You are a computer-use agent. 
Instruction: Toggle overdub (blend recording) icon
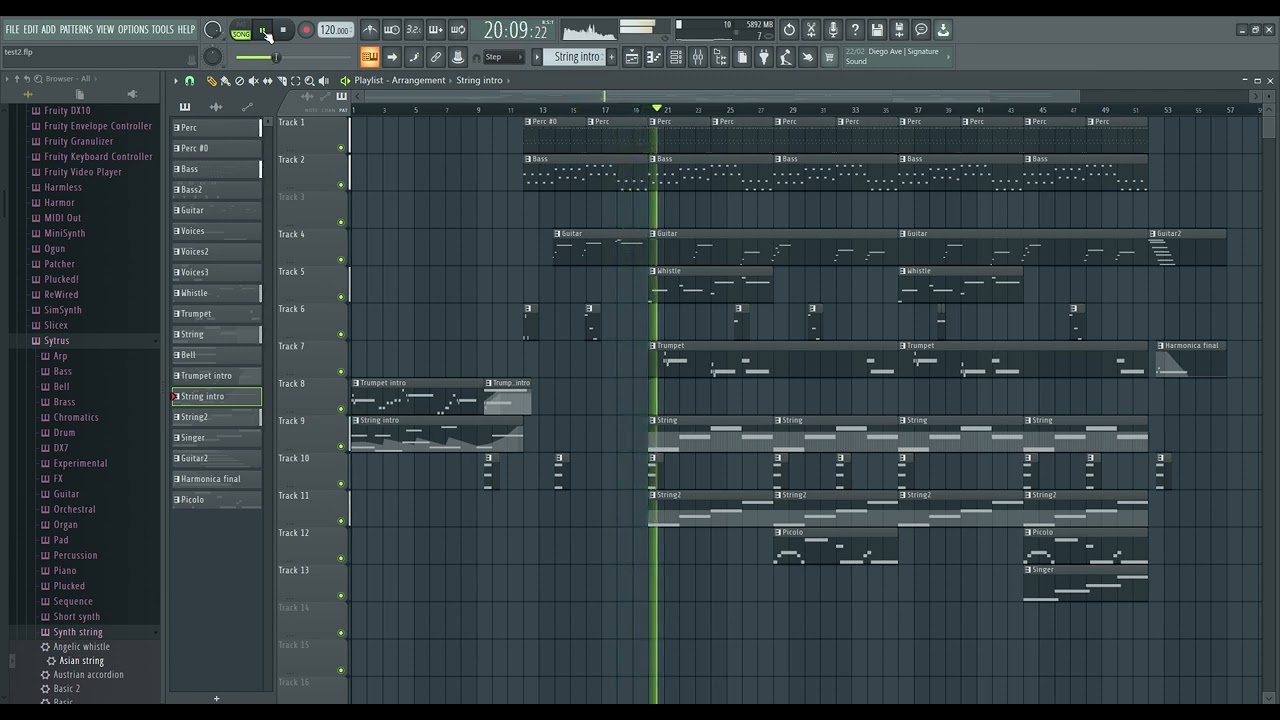tap(436, 30)
